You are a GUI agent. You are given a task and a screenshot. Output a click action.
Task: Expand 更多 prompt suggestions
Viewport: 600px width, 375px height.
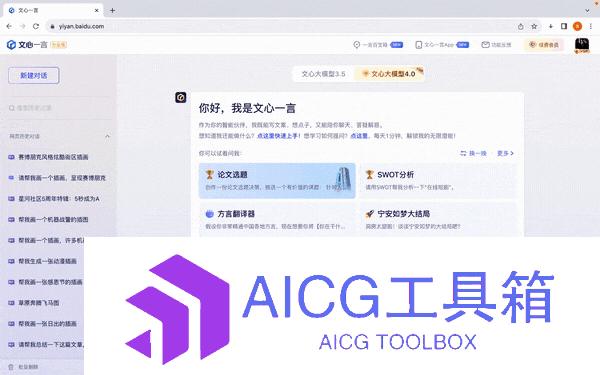[505, 153]
